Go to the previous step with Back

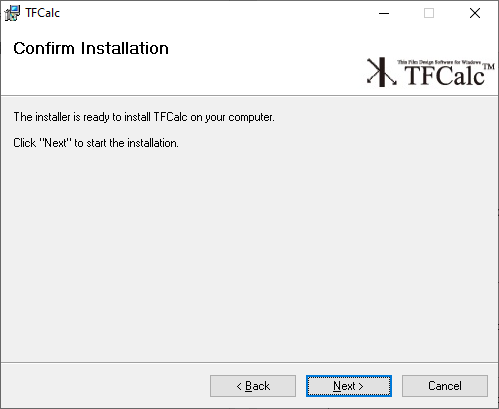click(253, 386)
